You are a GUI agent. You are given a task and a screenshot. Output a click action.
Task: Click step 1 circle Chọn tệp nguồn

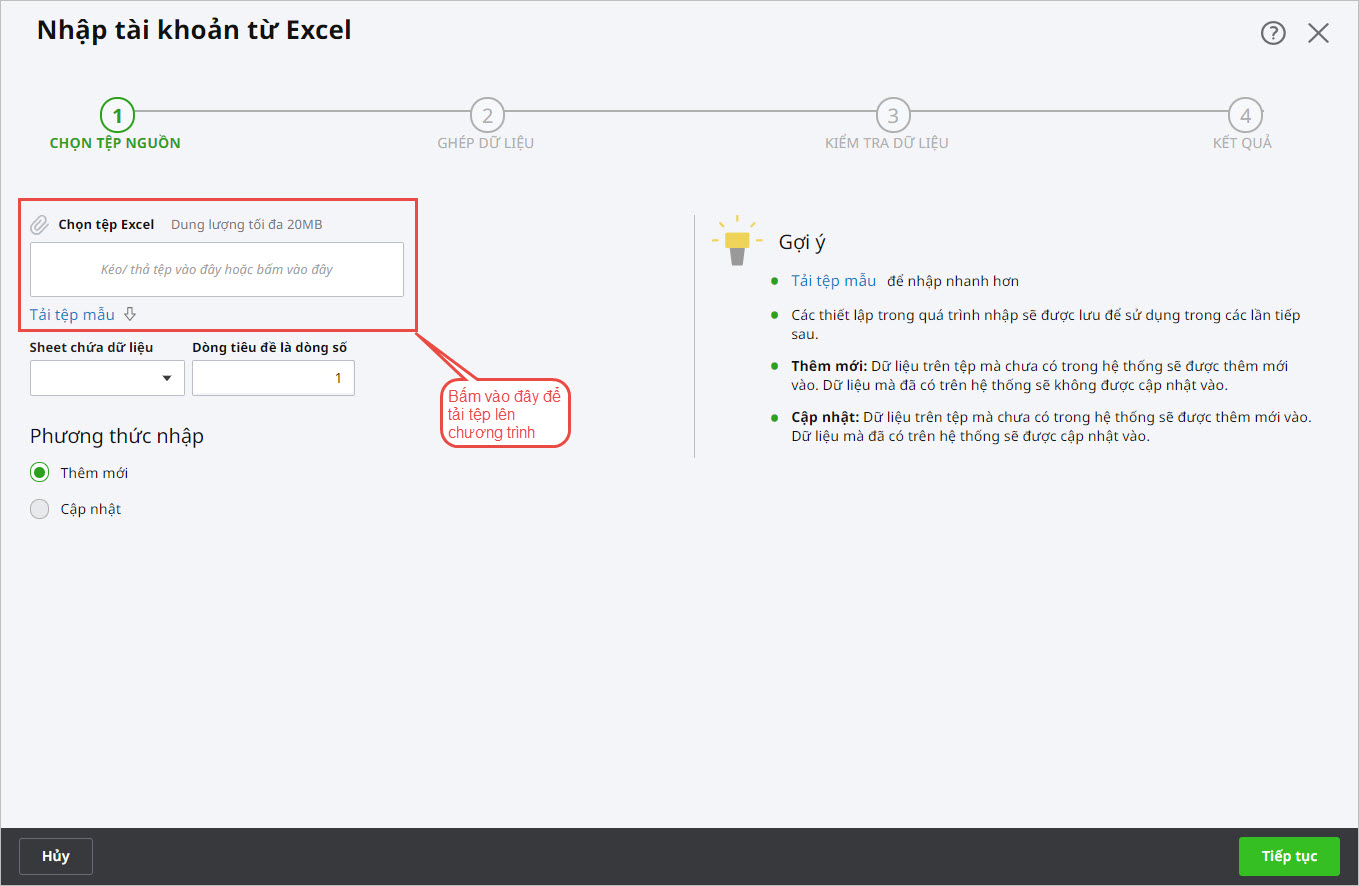click(117, 115)
